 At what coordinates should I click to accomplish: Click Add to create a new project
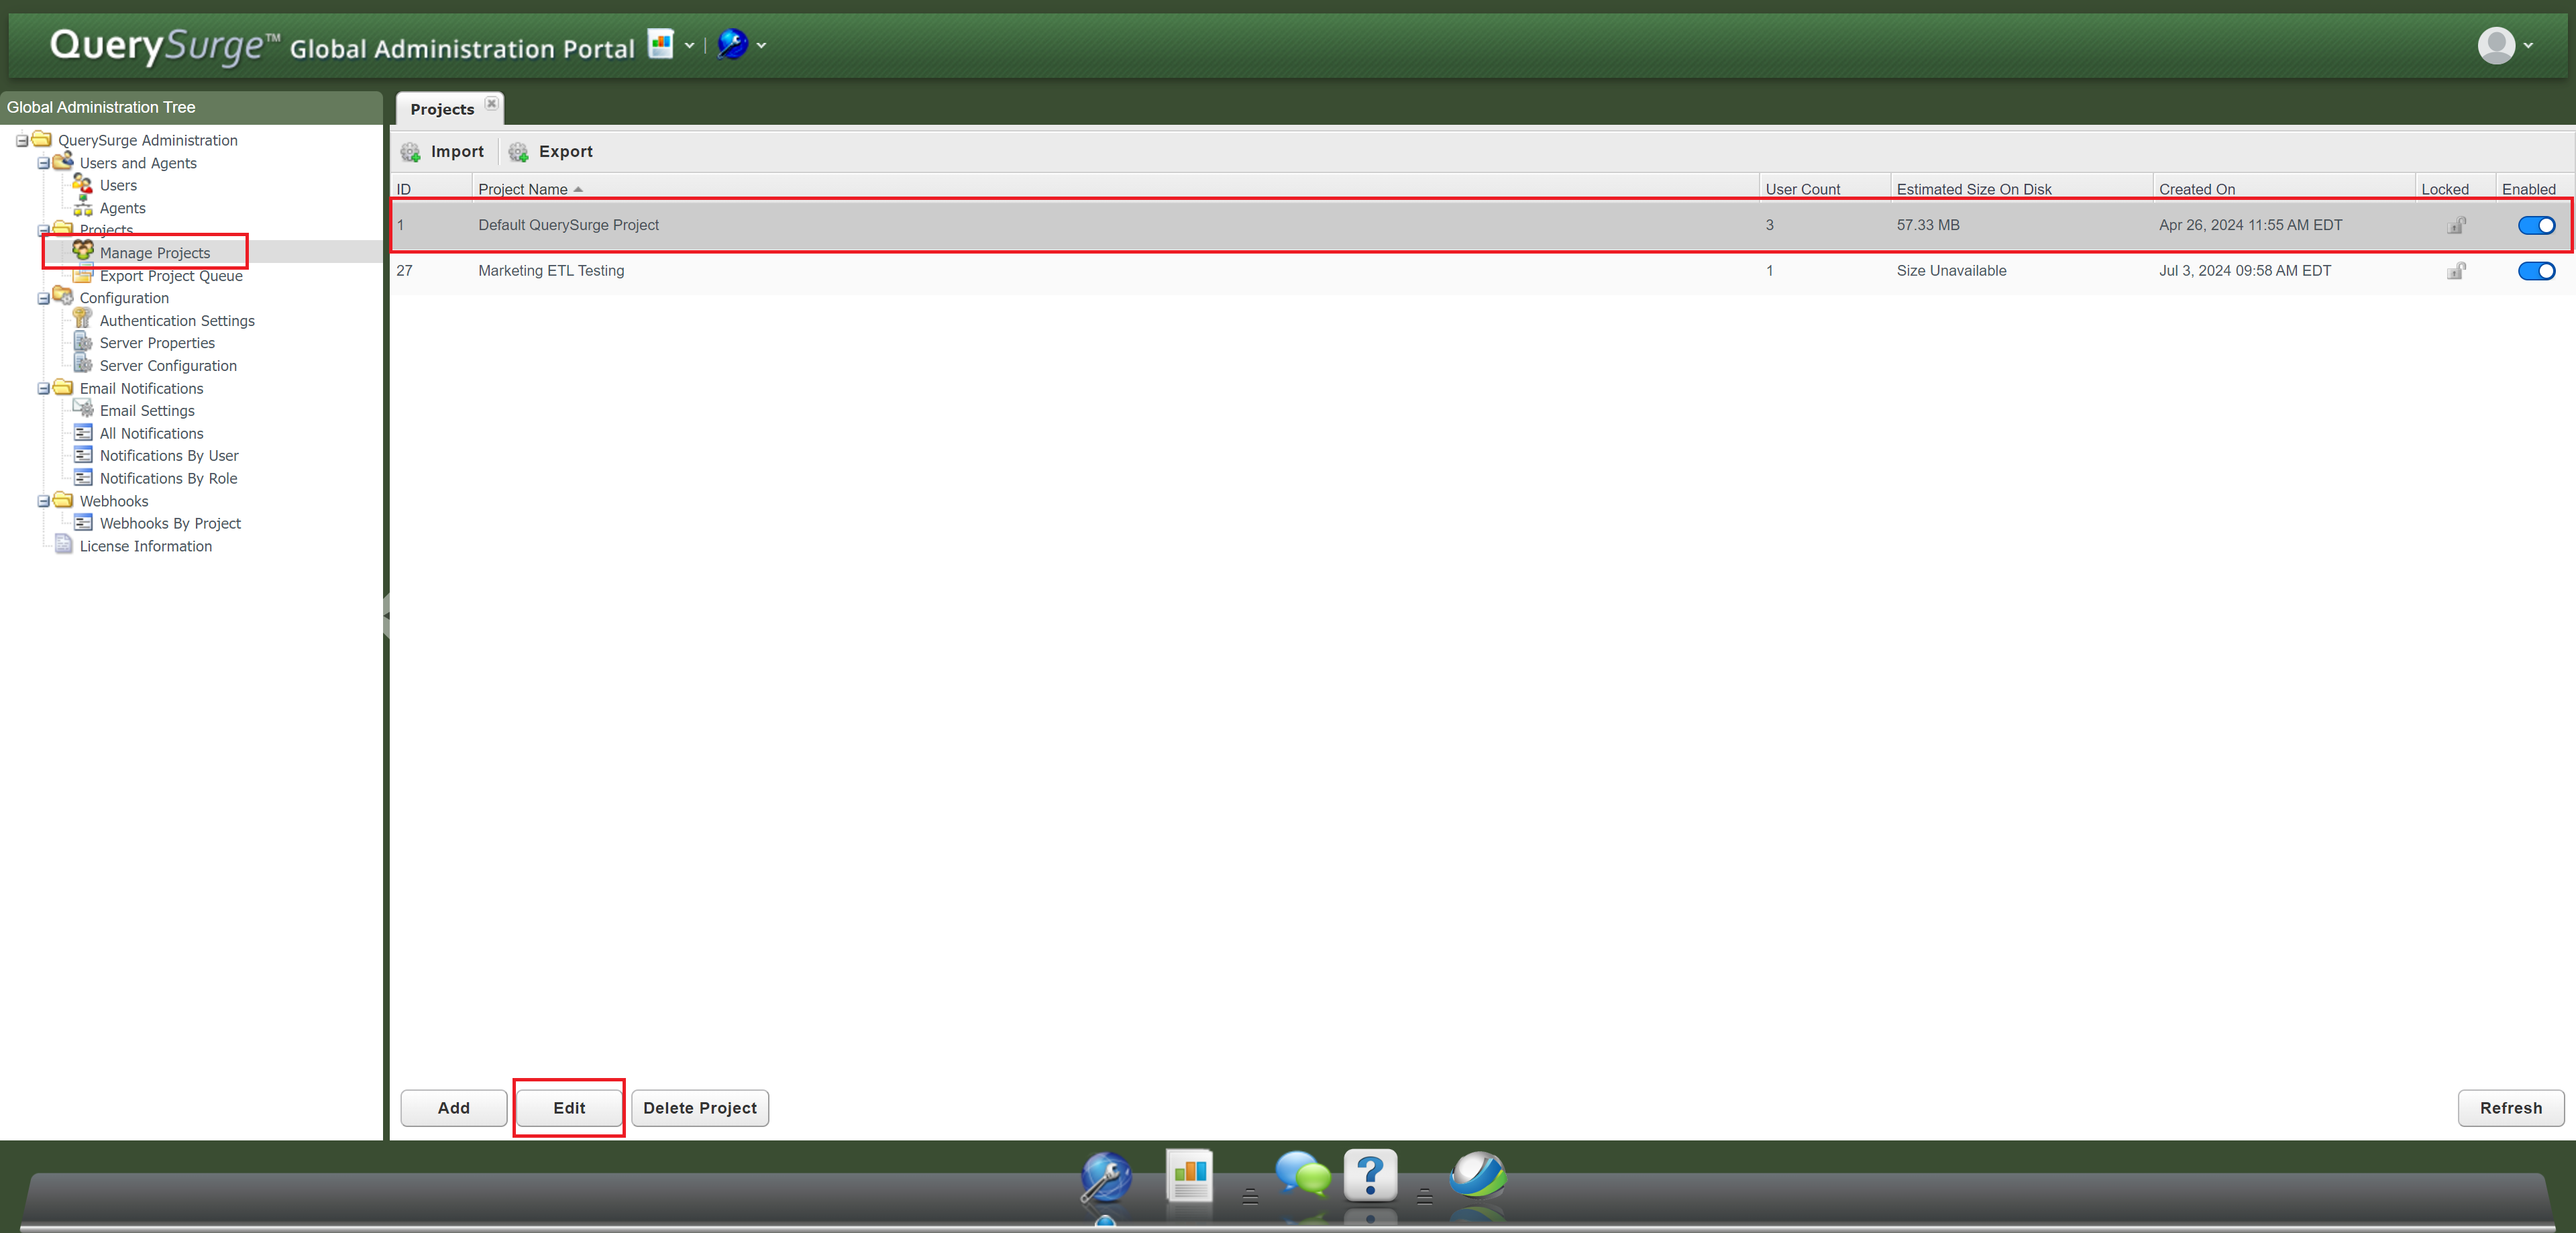(452, 1107)
